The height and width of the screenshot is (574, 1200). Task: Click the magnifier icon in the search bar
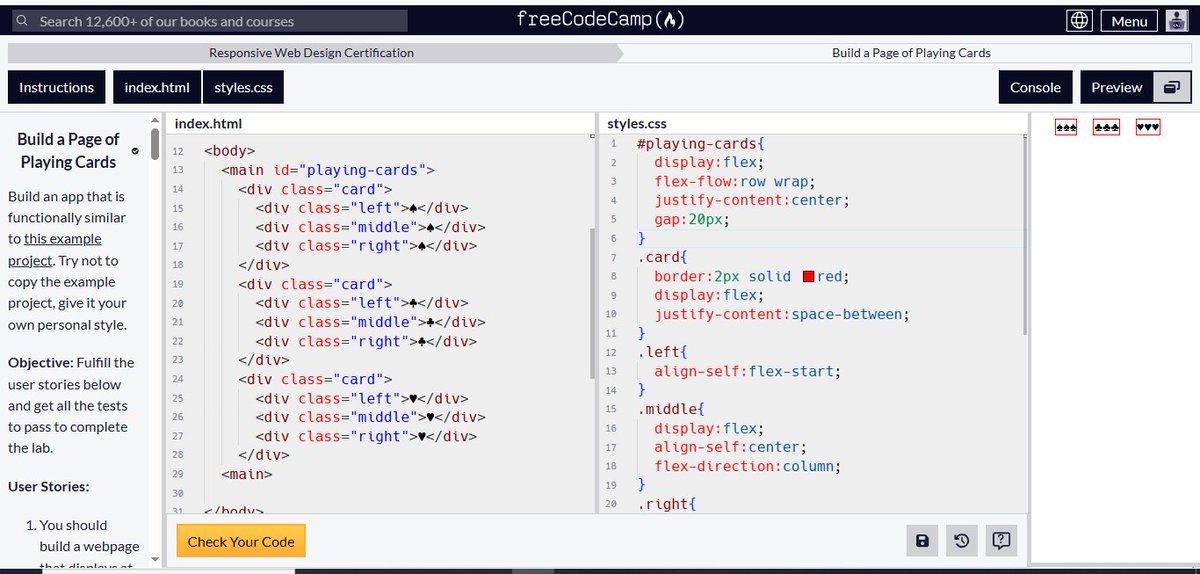tap(22, 21)
